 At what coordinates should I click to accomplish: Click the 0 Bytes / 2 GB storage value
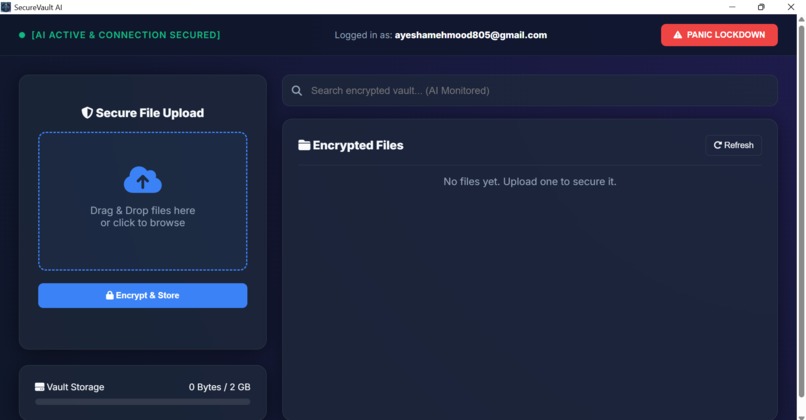pos(219,387)
